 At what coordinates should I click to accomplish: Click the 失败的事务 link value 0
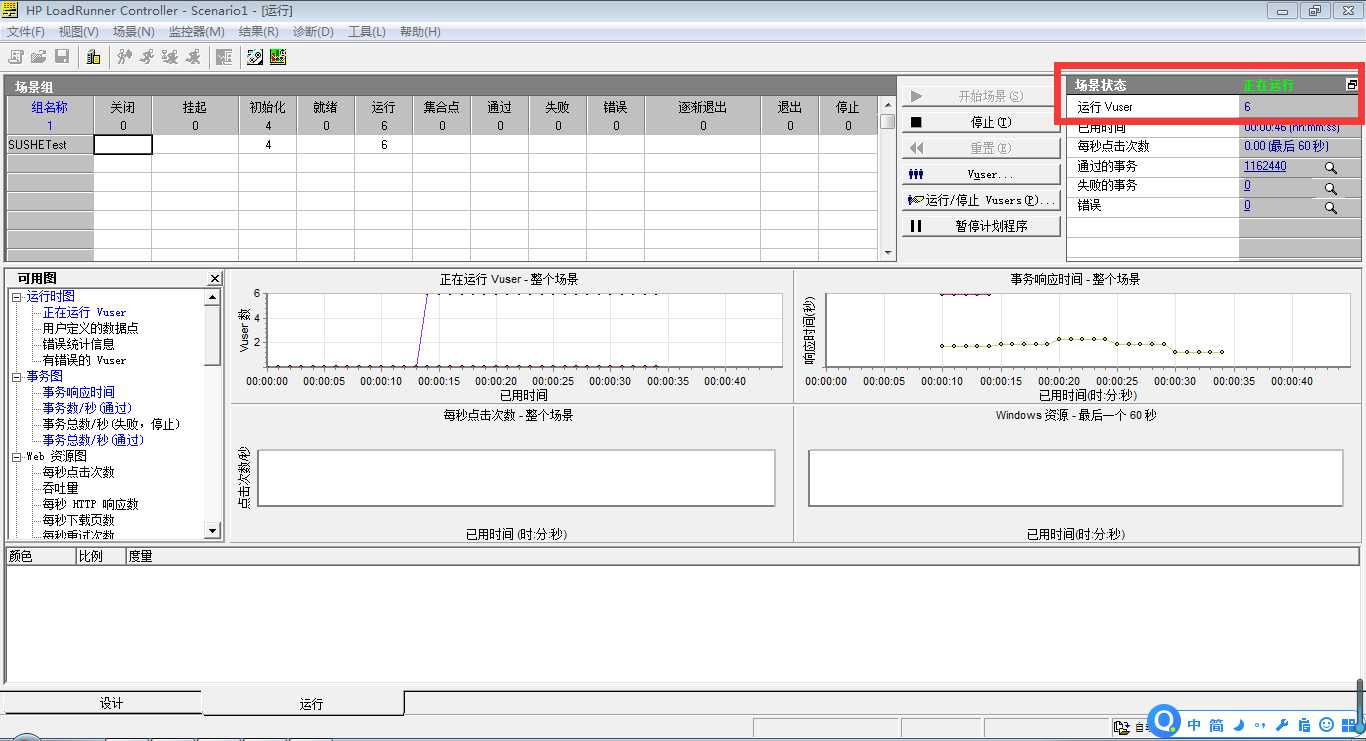[1247, 186]
